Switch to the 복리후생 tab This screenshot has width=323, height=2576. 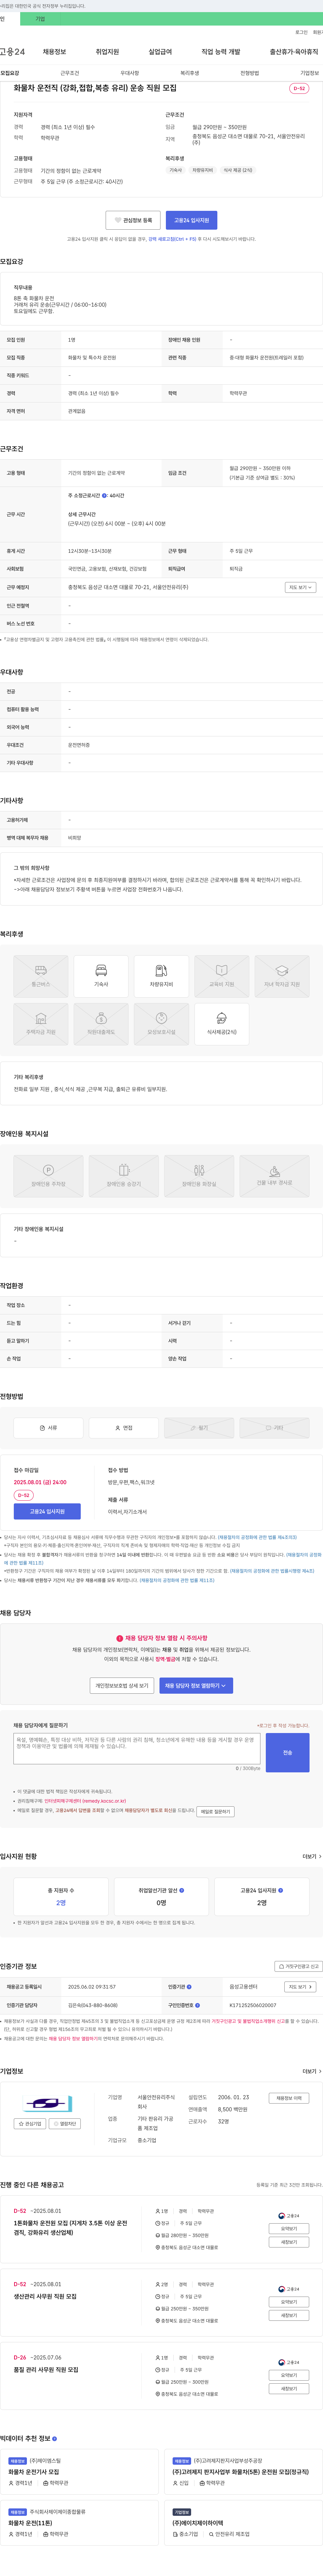click(x=190, y=73)
